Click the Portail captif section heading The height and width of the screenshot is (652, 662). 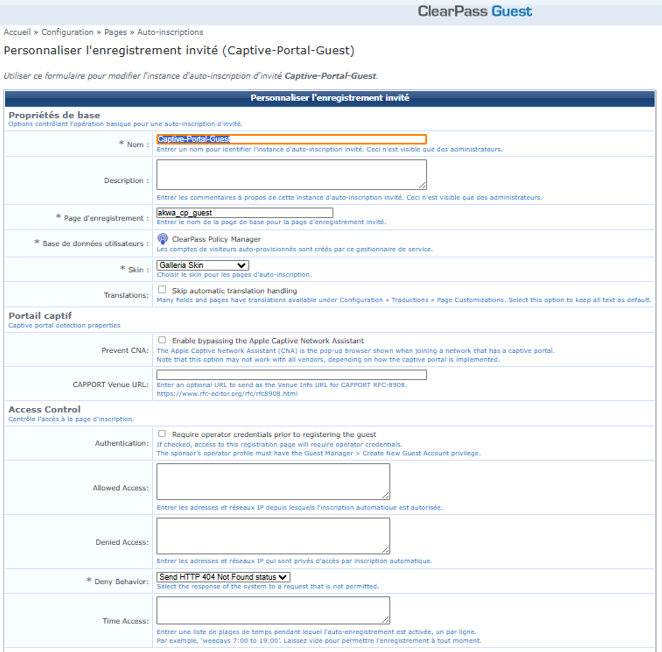40,316
